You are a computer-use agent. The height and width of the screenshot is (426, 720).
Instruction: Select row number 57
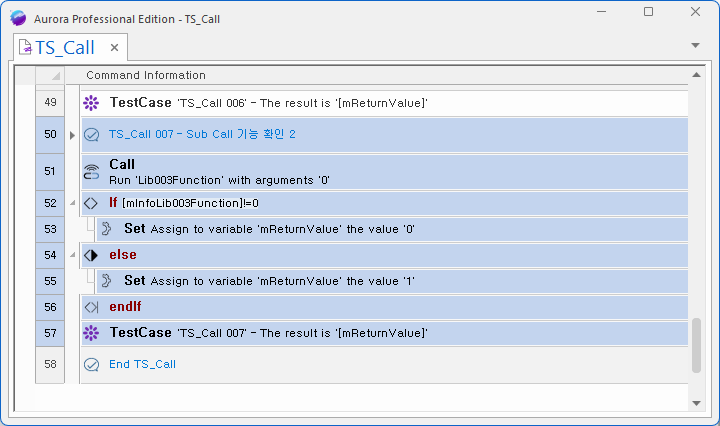tap(50, 333)
